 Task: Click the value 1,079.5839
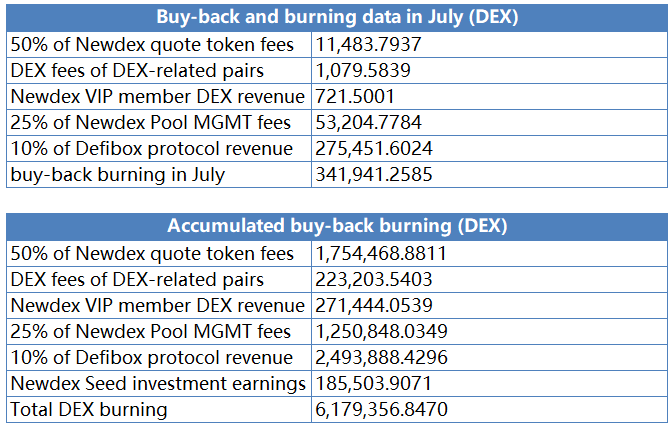tap(363, 71)
